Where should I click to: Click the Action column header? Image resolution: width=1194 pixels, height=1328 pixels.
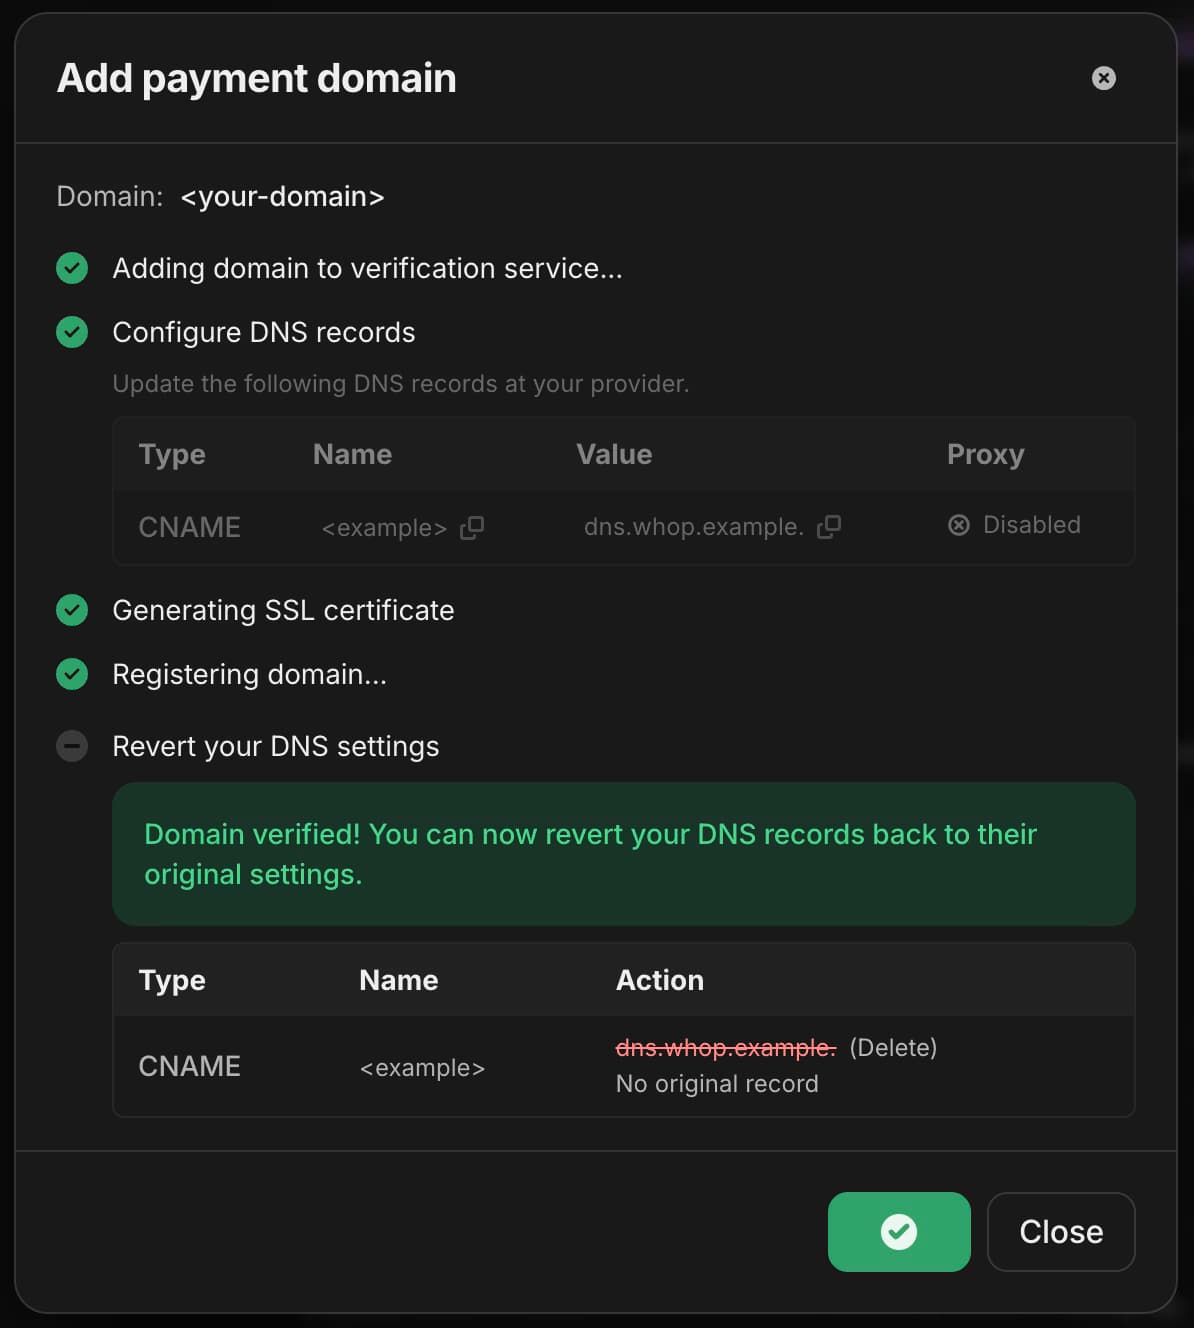(660, 980)
